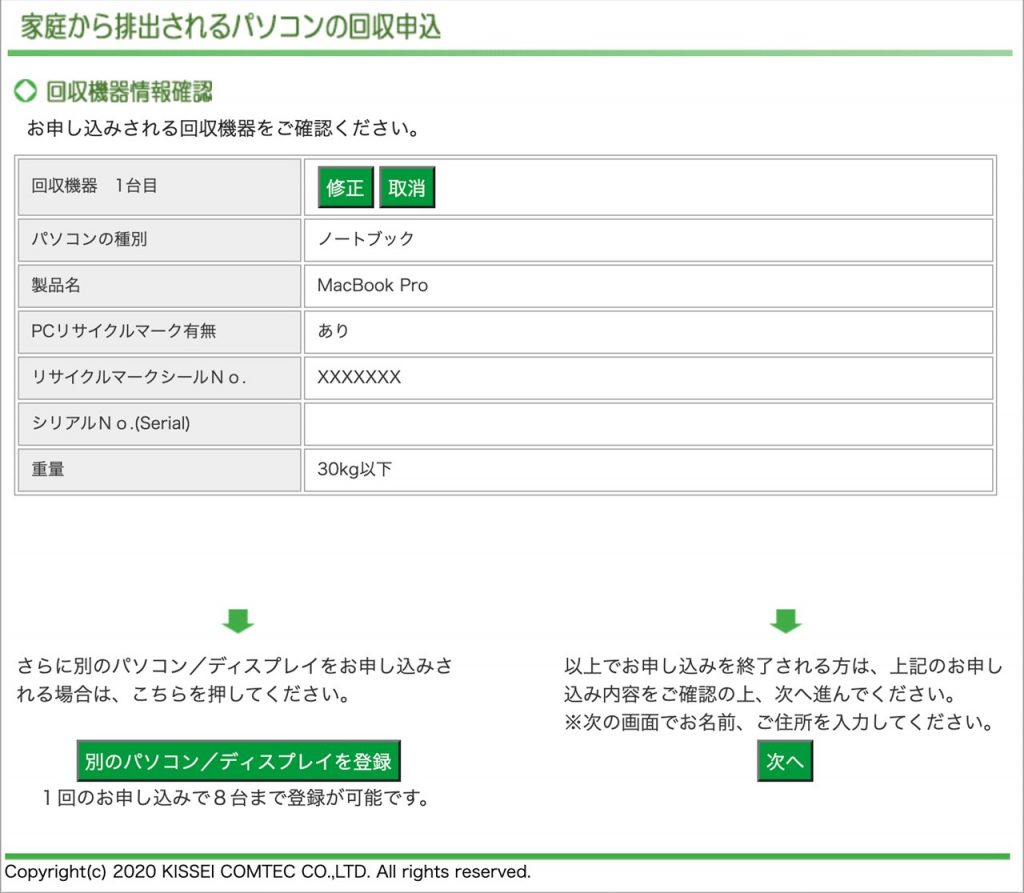Select the 回収機器 1台目 header cell
The height and width of the screenshot is (893, 1024).
pos(159,187)
